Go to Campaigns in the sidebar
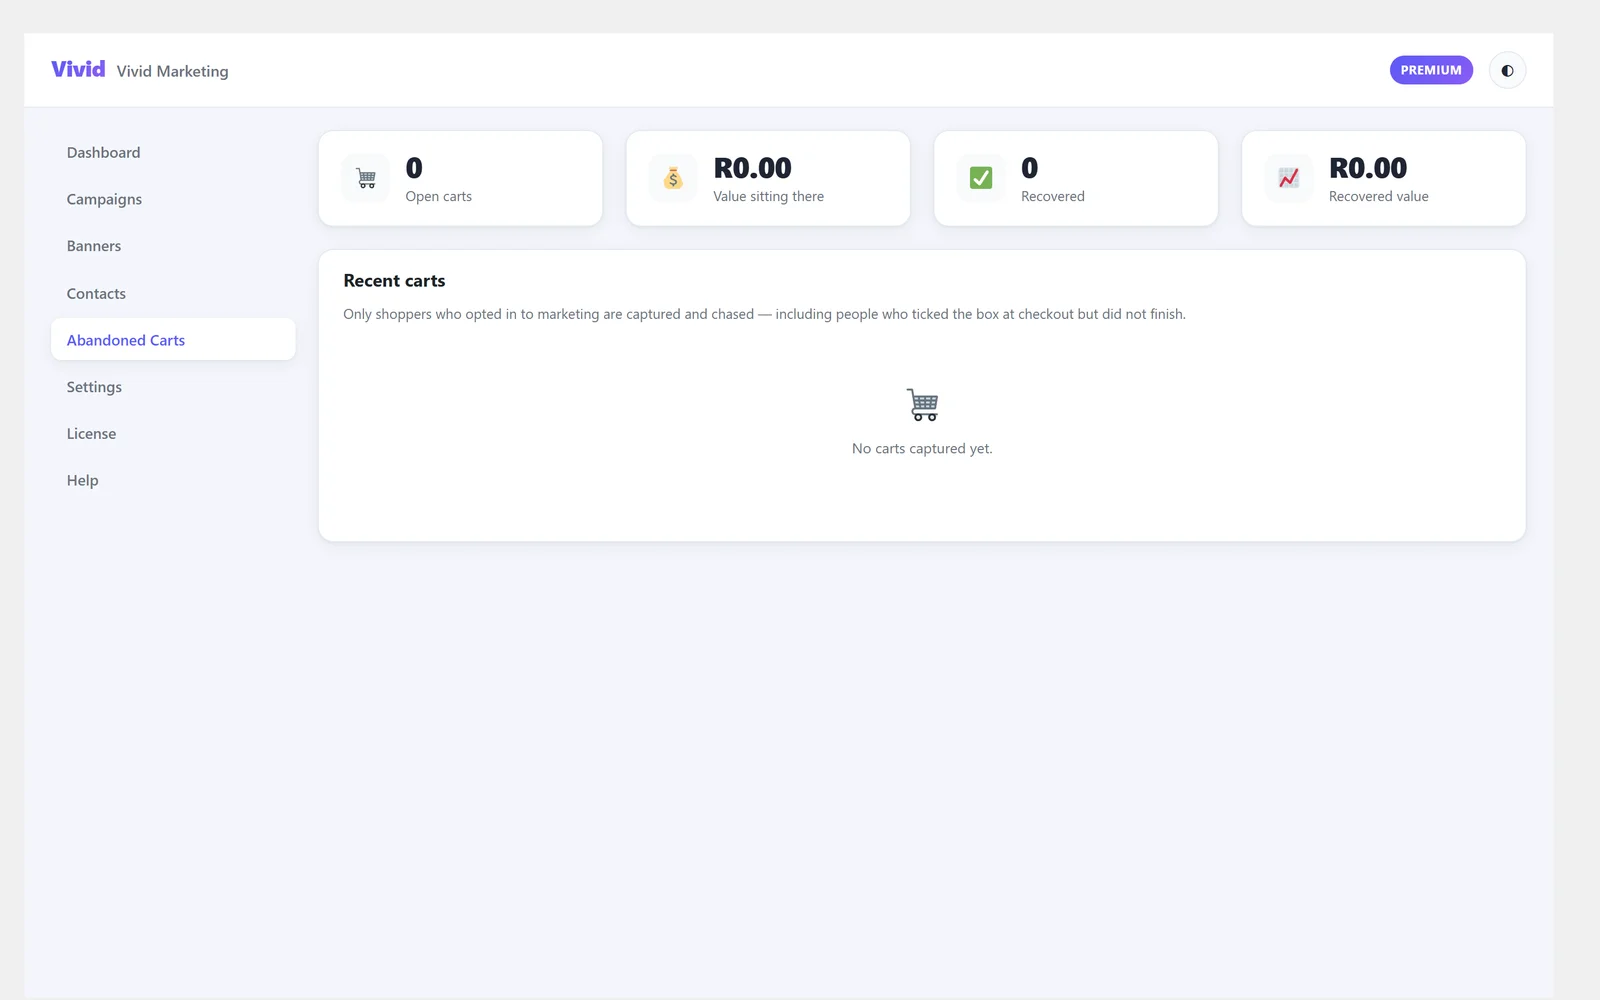Image resolution: width=1600 pixels, height=1000 pixels. tap(173, 199)
